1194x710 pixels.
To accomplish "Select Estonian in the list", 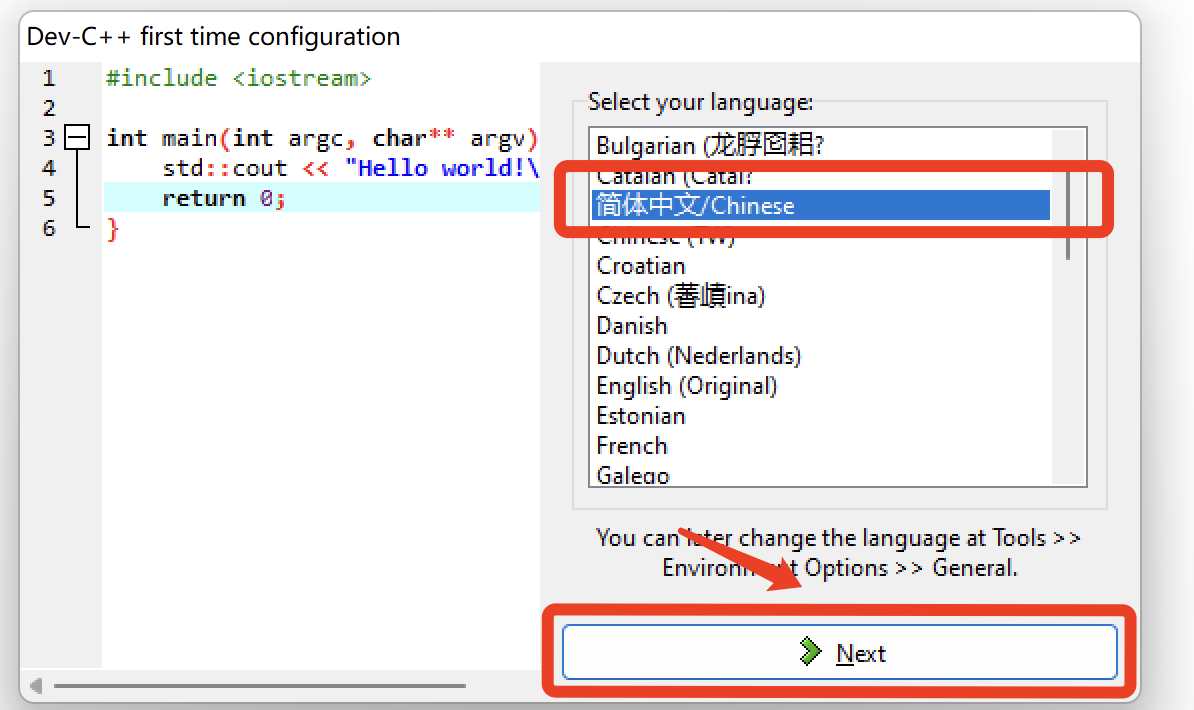I will tap(640, 415).
